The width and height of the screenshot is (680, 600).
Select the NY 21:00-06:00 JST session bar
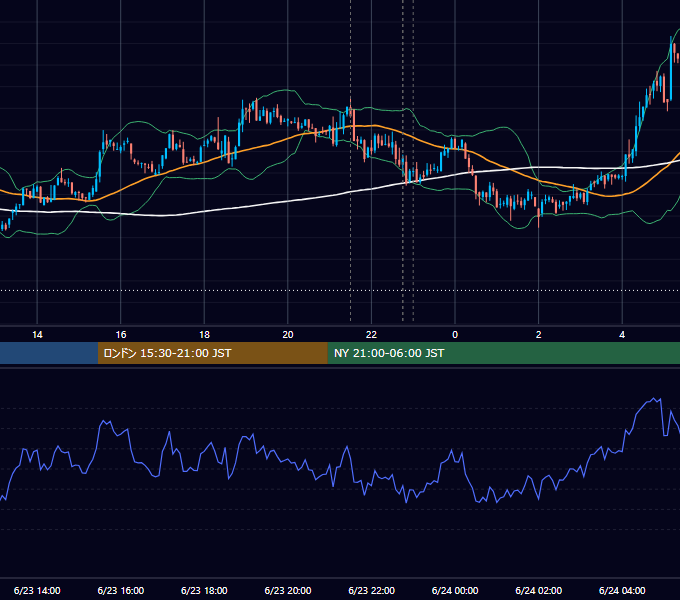coord(503,353)
